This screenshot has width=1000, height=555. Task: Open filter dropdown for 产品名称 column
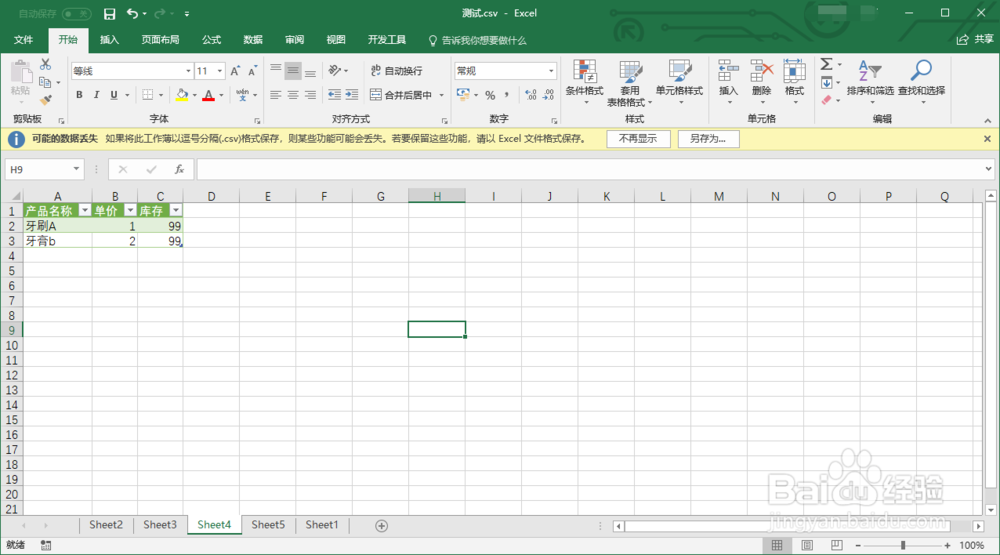(84, 211)
